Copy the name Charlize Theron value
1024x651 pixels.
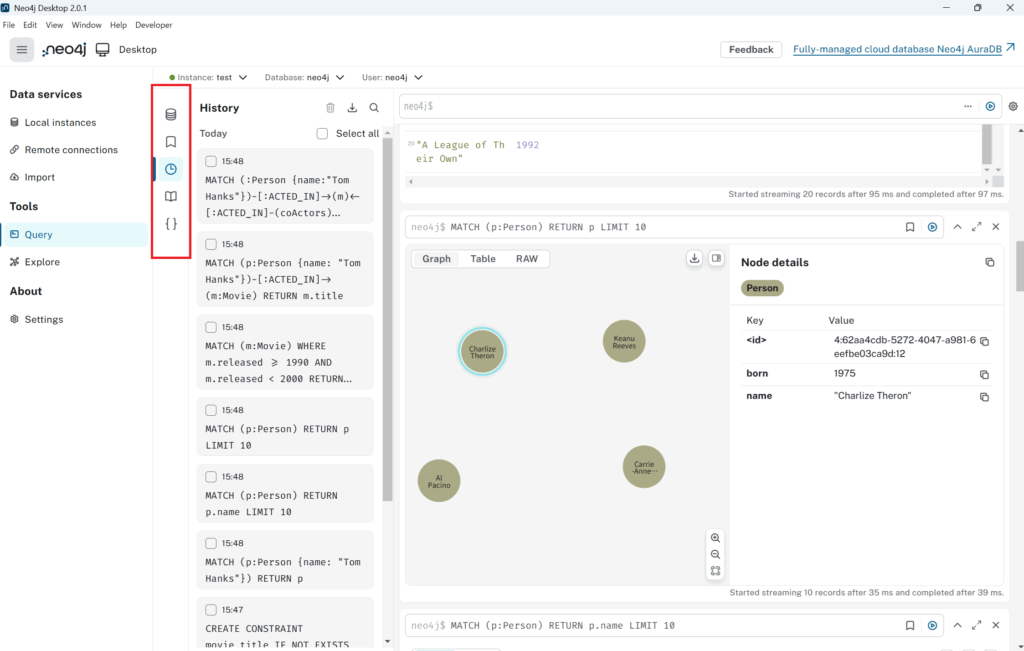tap(984, 397)
